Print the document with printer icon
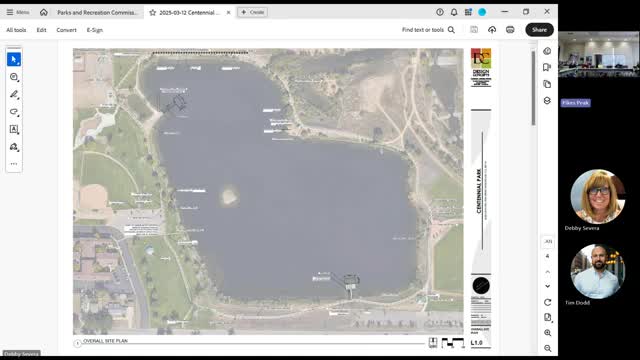The image size is (640, 360). (x=510, y=30)
